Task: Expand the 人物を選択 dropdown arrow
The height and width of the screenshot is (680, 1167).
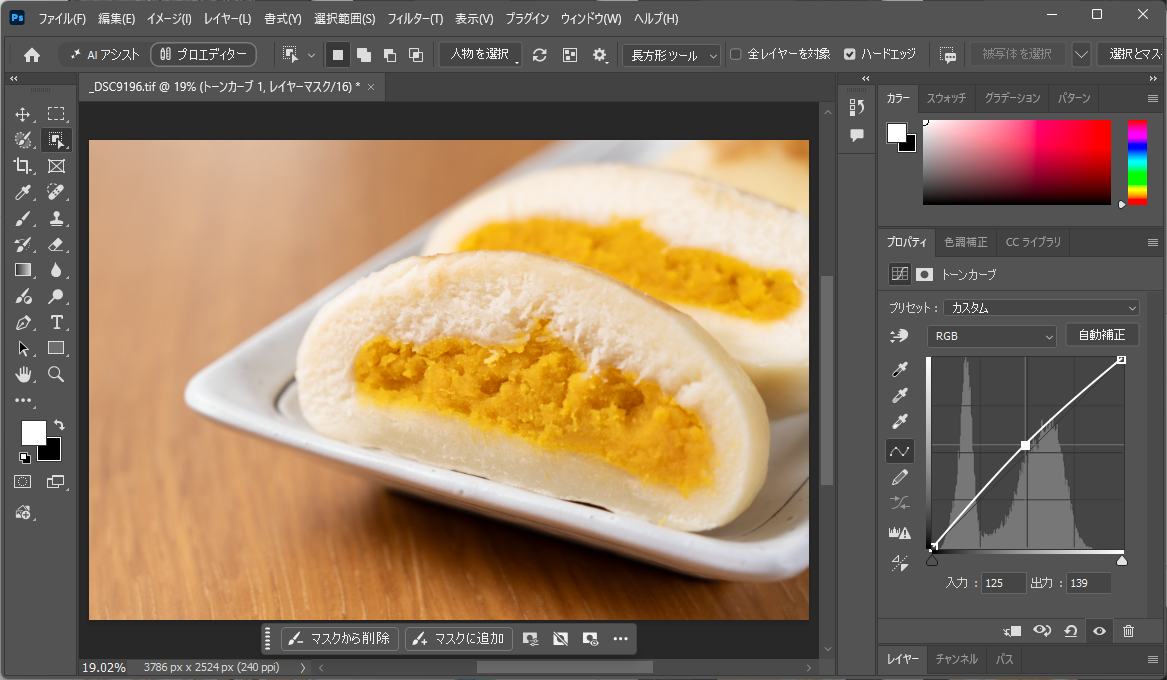Action: (x=517, y=61)
